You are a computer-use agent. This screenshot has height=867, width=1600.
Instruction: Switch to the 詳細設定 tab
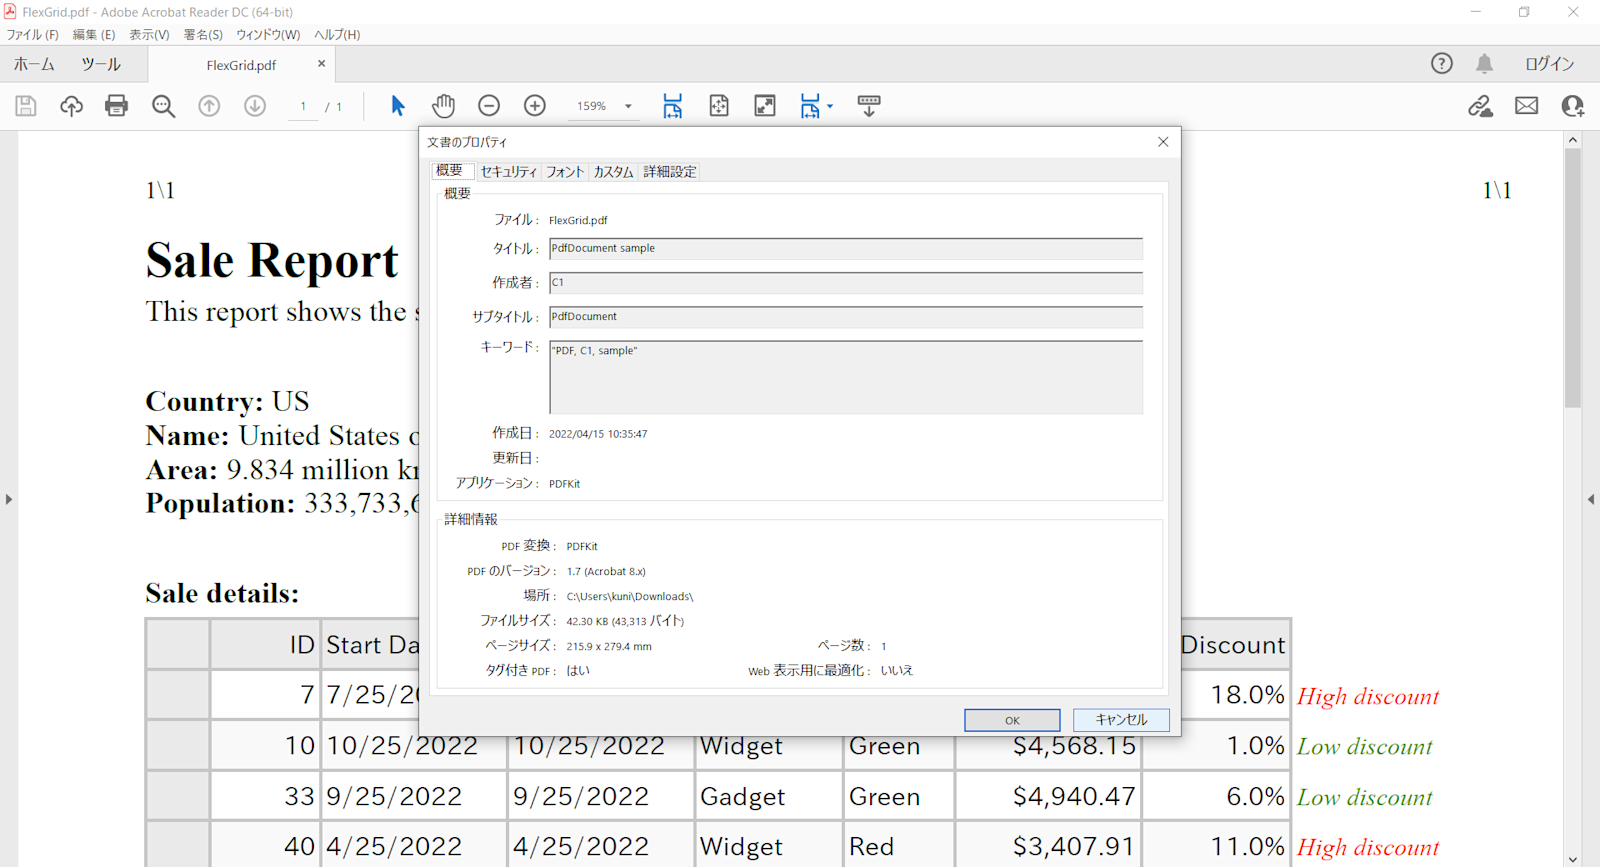[669, 172]
